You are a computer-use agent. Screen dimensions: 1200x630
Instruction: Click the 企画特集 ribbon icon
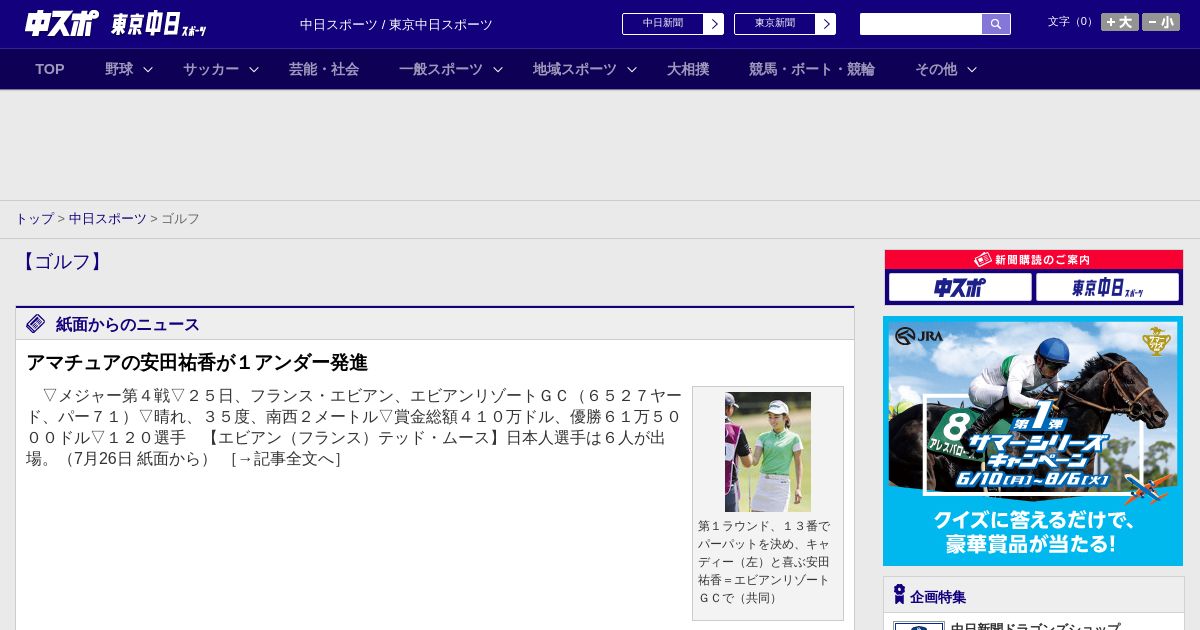pos(899,595)
